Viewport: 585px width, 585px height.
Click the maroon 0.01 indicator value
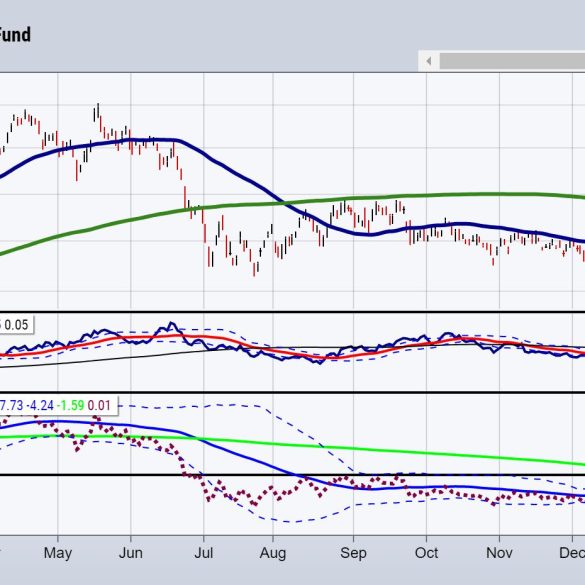(99, 406)
